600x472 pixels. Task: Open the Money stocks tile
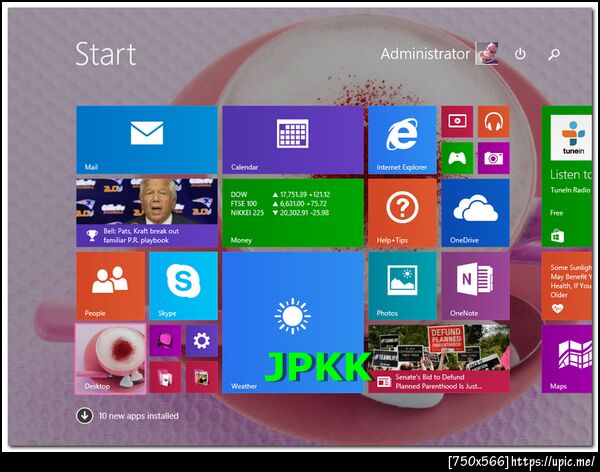(293, 213)
